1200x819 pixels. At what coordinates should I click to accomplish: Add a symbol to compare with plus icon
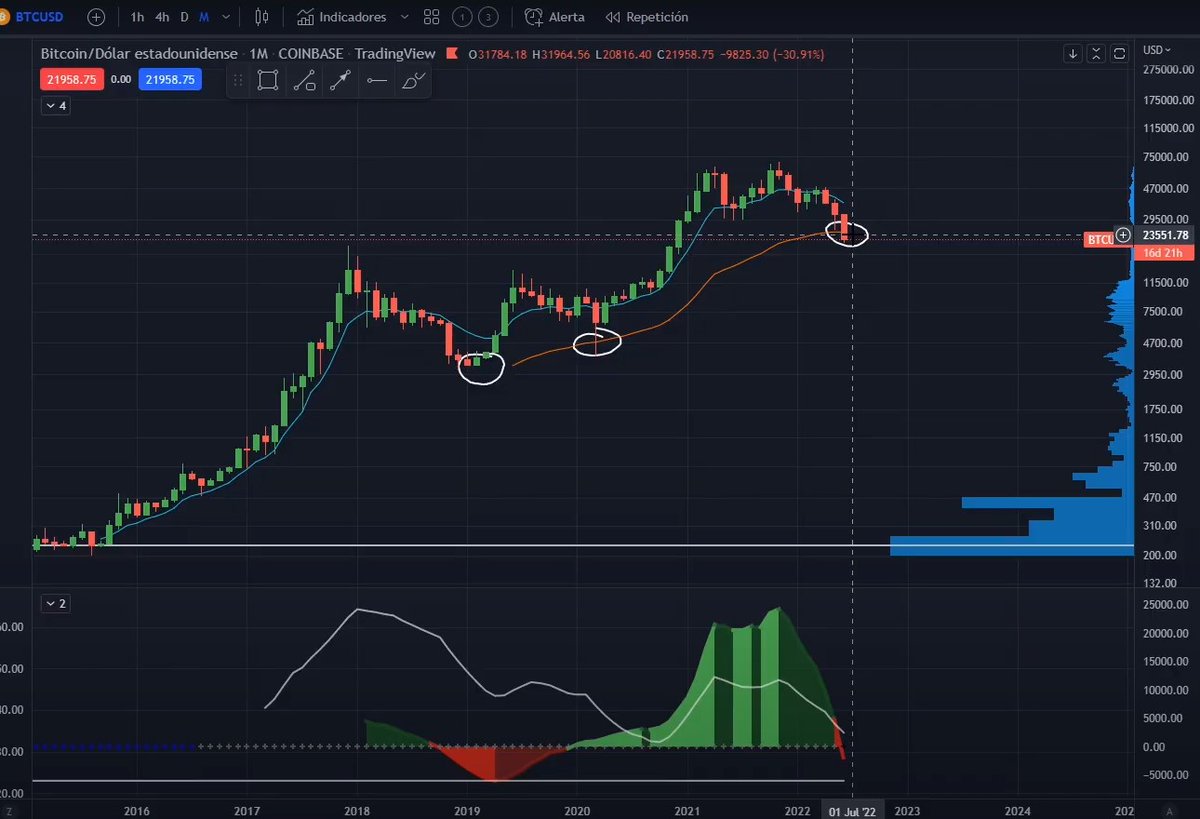pos(95,17)
